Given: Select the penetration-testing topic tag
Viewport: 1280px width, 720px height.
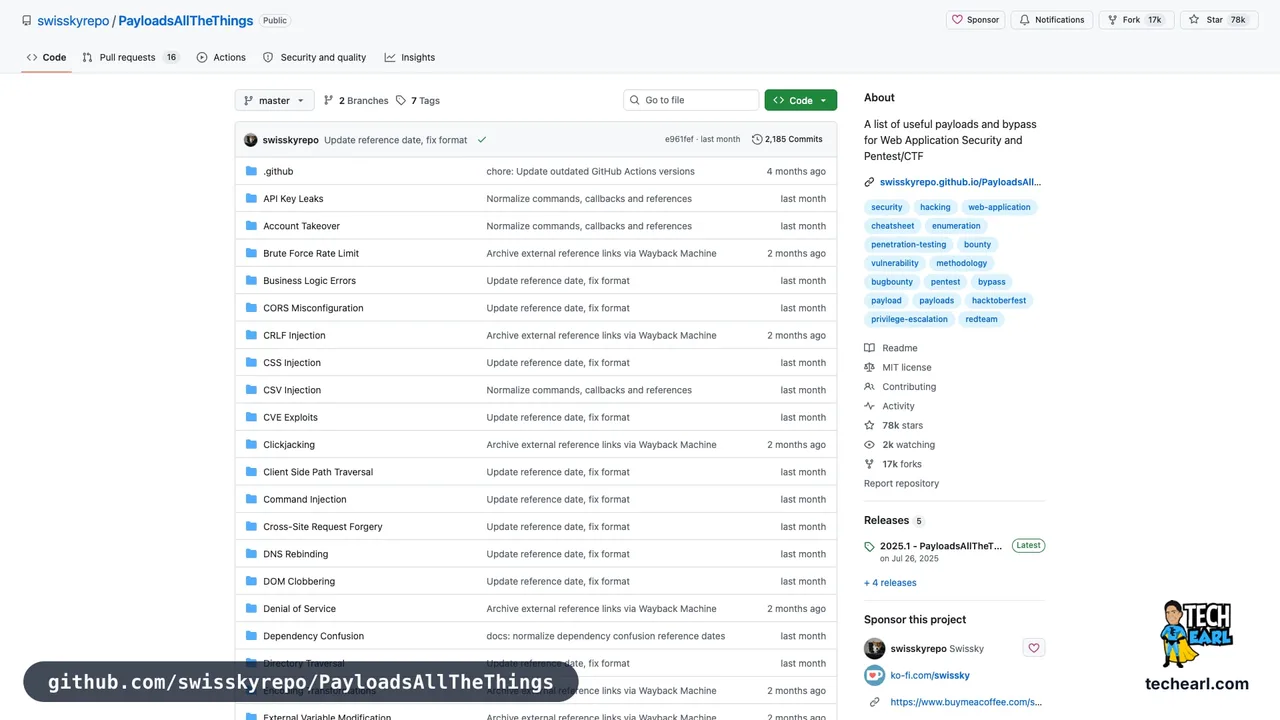Looking at the screenshot, I should [x=908, y=244].
